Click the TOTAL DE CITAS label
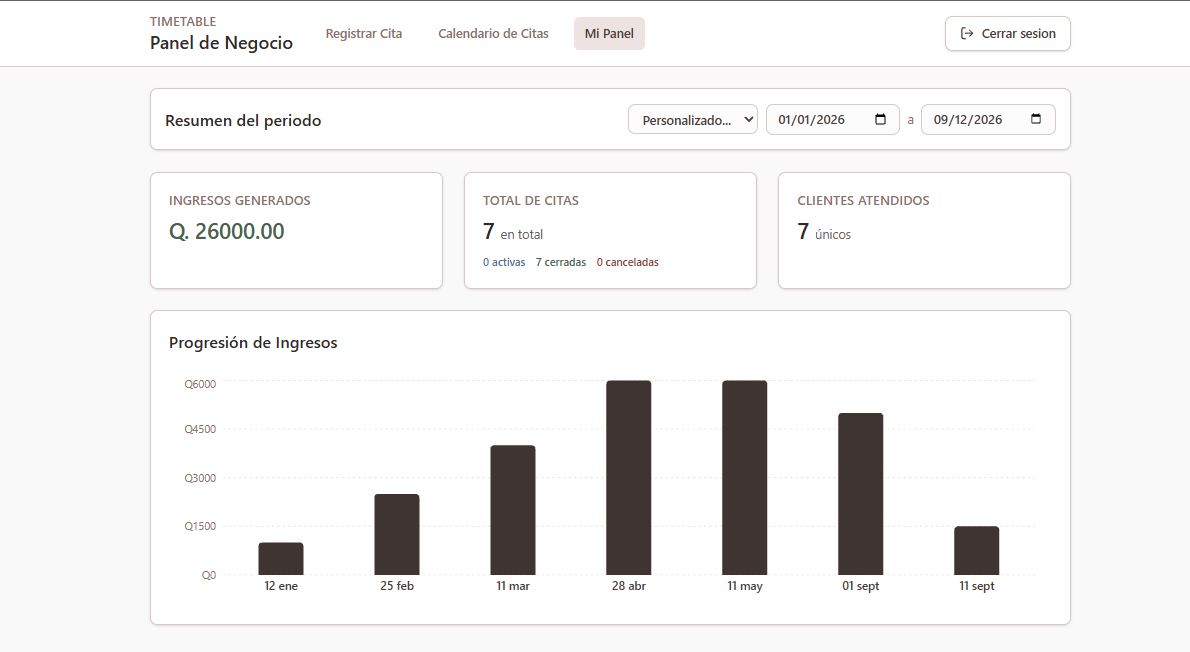1190x652 pixels. tap(530, 200)
